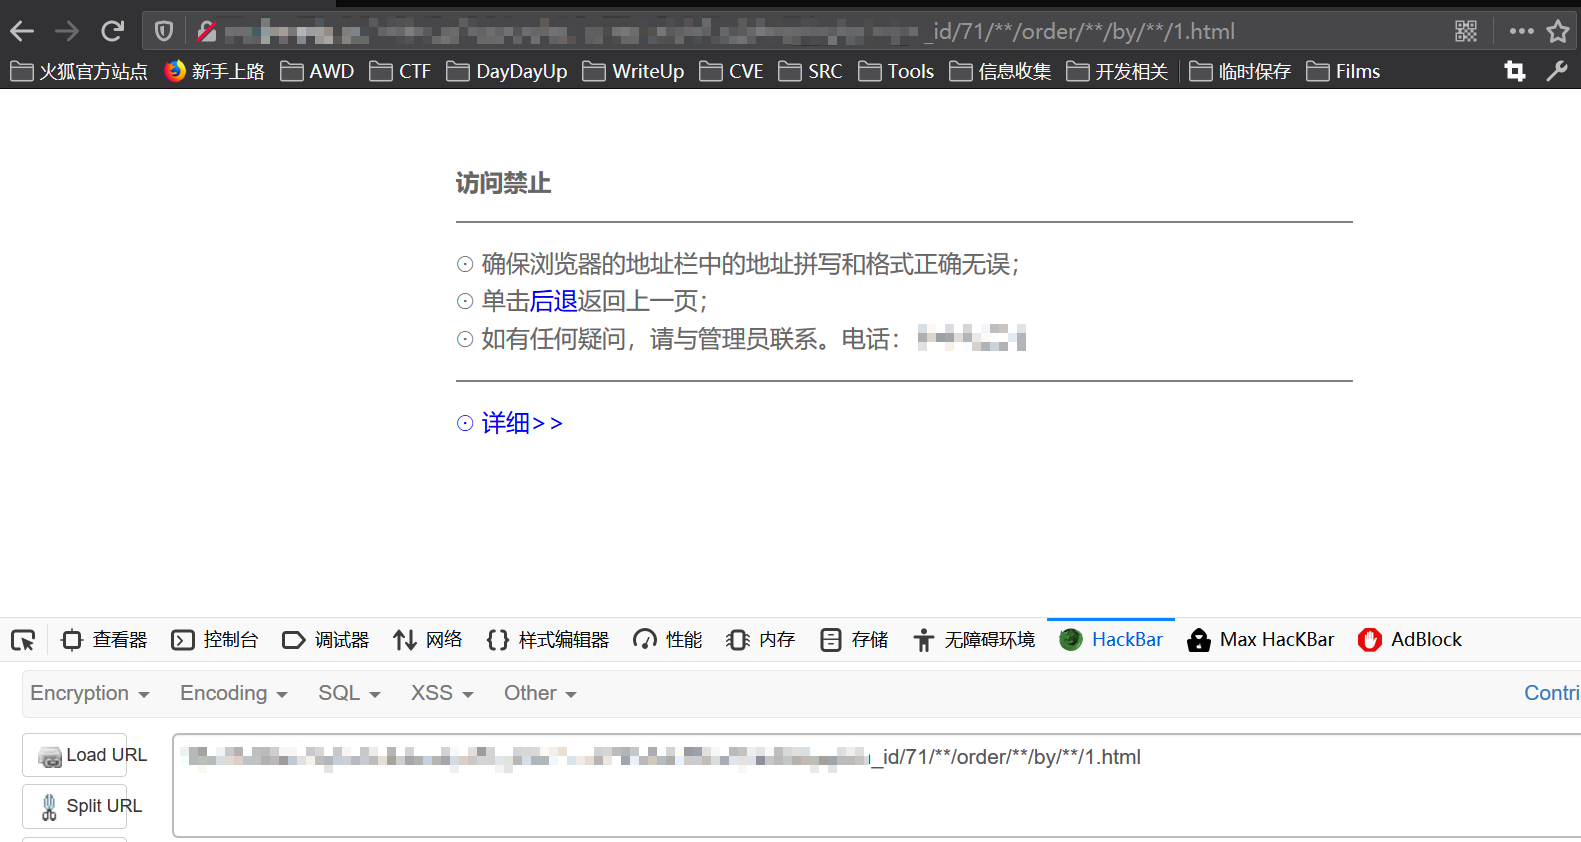Click the crop screenshot icon in bookmarks bar

click(x=1515, y=71)
